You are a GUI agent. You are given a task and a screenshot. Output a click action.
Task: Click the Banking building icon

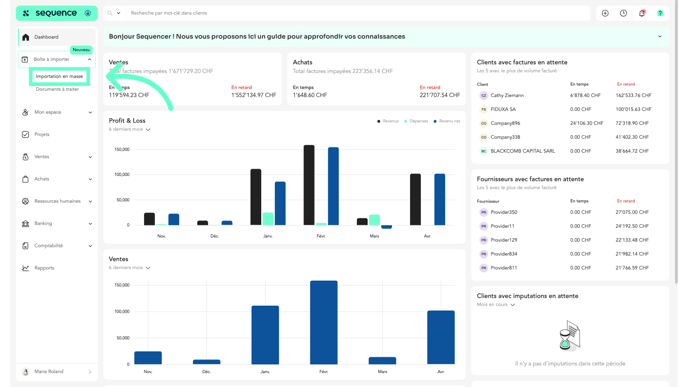coord(25,223)
